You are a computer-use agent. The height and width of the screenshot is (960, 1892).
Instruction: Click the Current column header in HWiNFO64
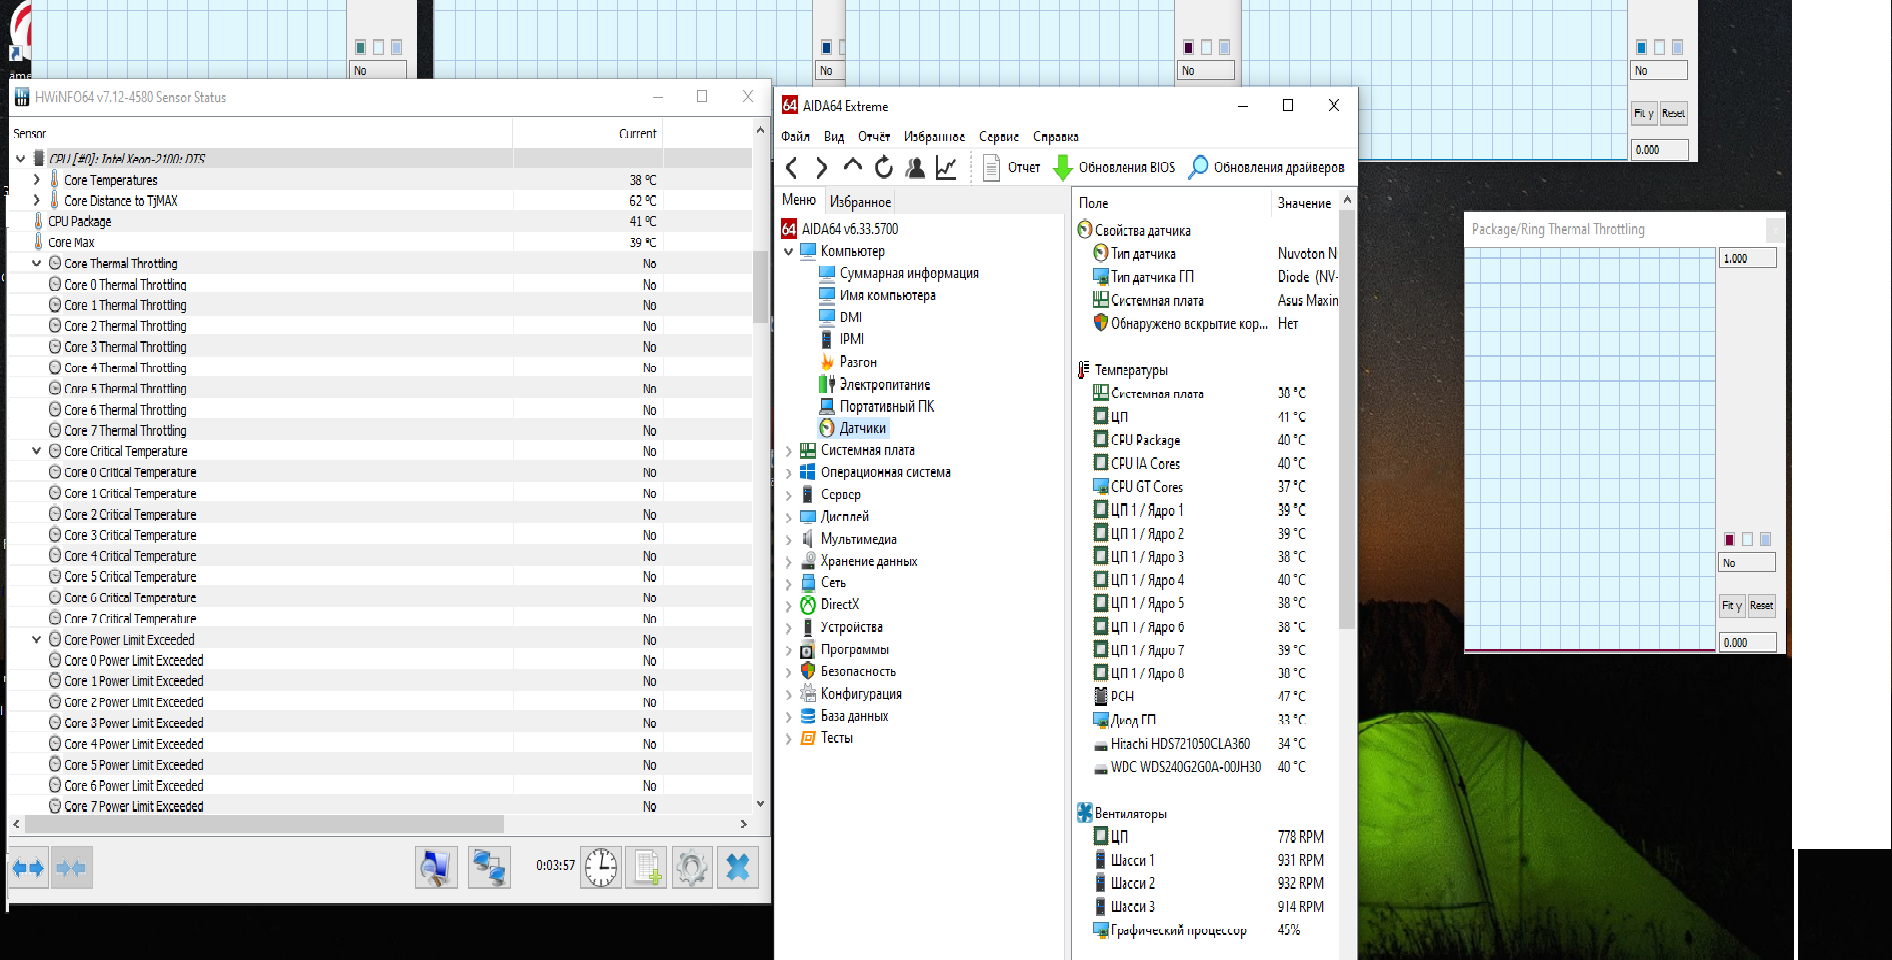point(638,133)
